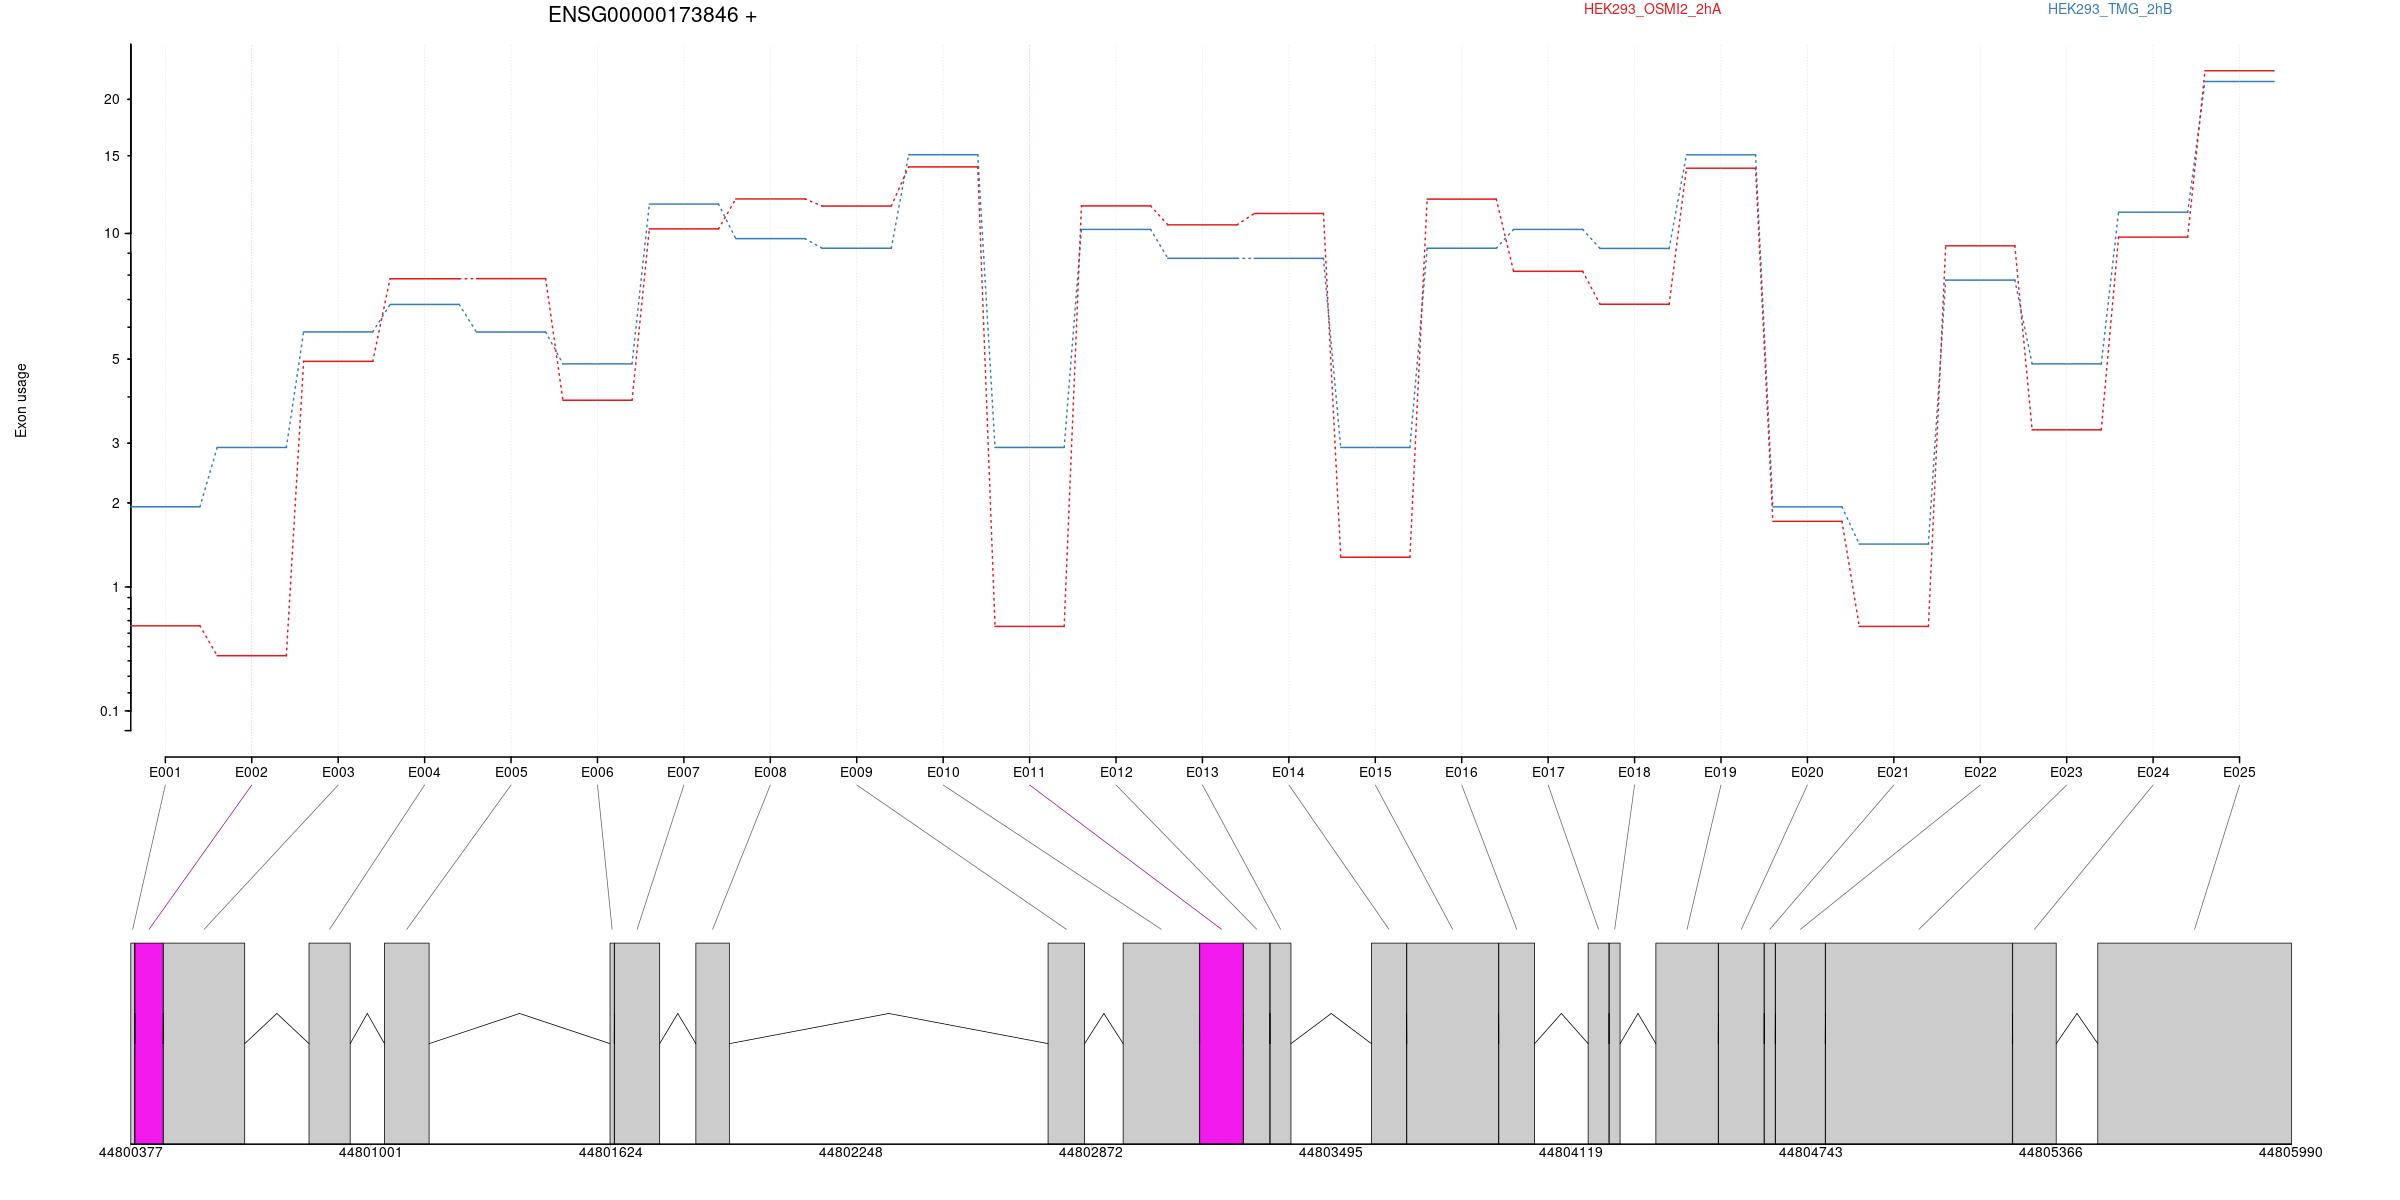Click exon label E010
This screenshot has width=2400, height=1200.
(x=943, y=772)
